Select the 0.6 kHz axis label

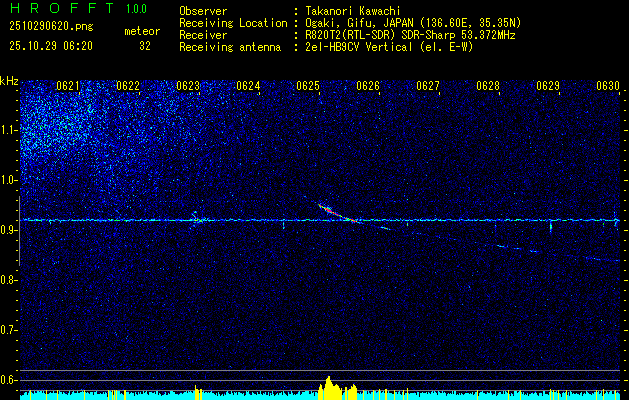(x=8, y=380)
